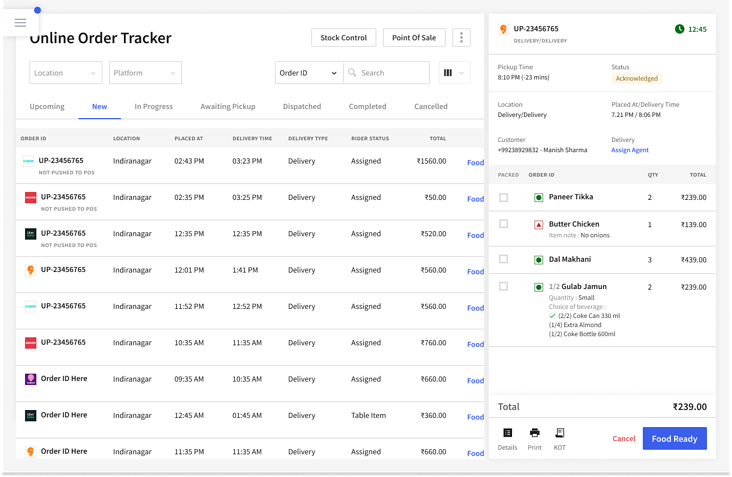Click platform icon of 11:52 PM order

pos(30,307)
